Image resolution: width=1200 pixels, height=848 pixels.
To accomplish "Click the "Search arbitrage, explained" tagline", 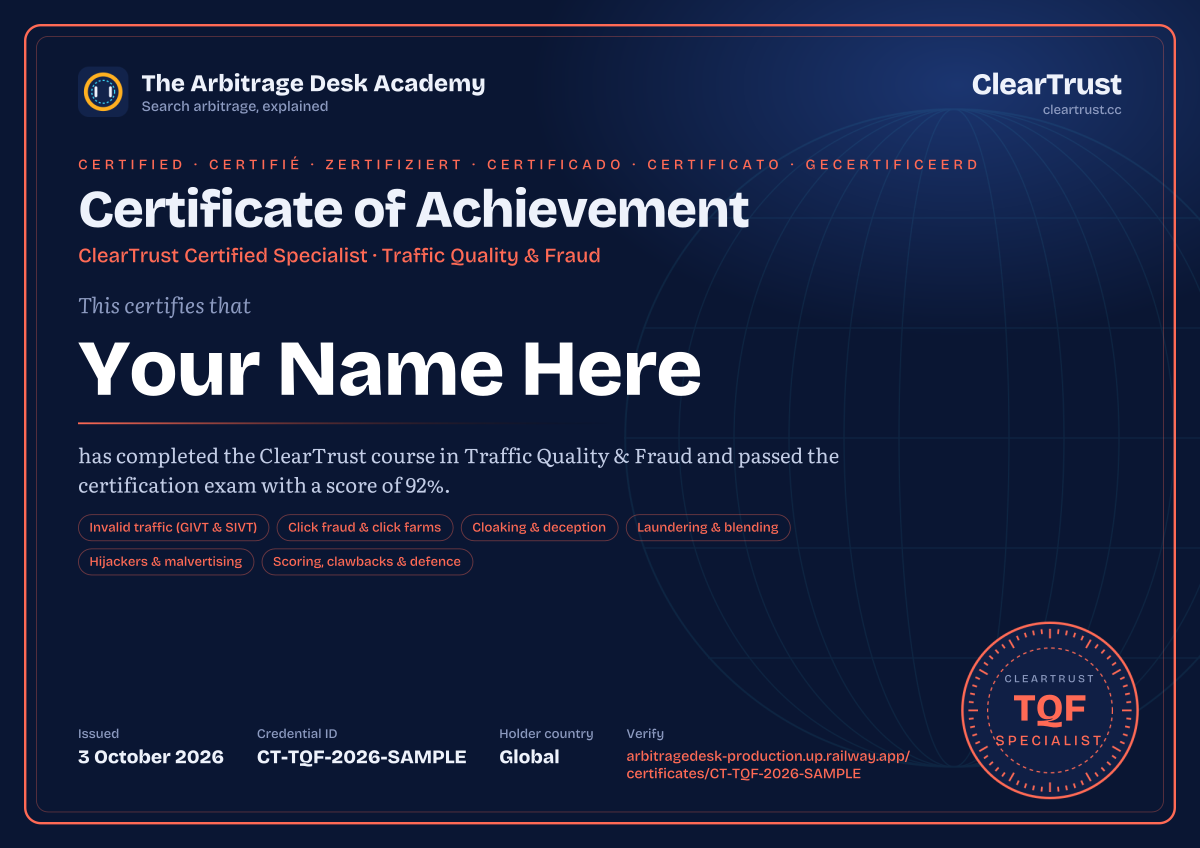I will click(235, 106).
